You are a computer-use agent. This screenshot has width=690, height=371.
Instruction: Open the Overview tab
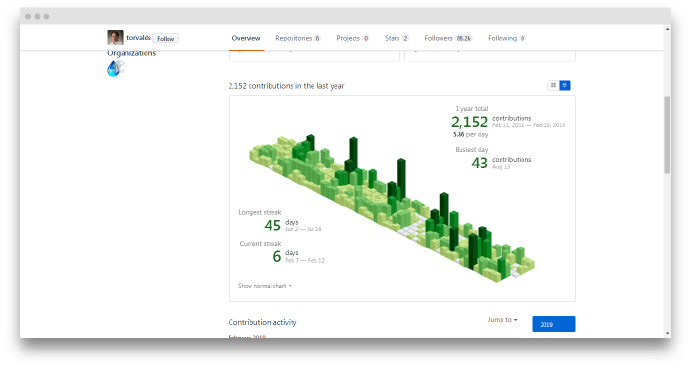click(x=246, y=38)
